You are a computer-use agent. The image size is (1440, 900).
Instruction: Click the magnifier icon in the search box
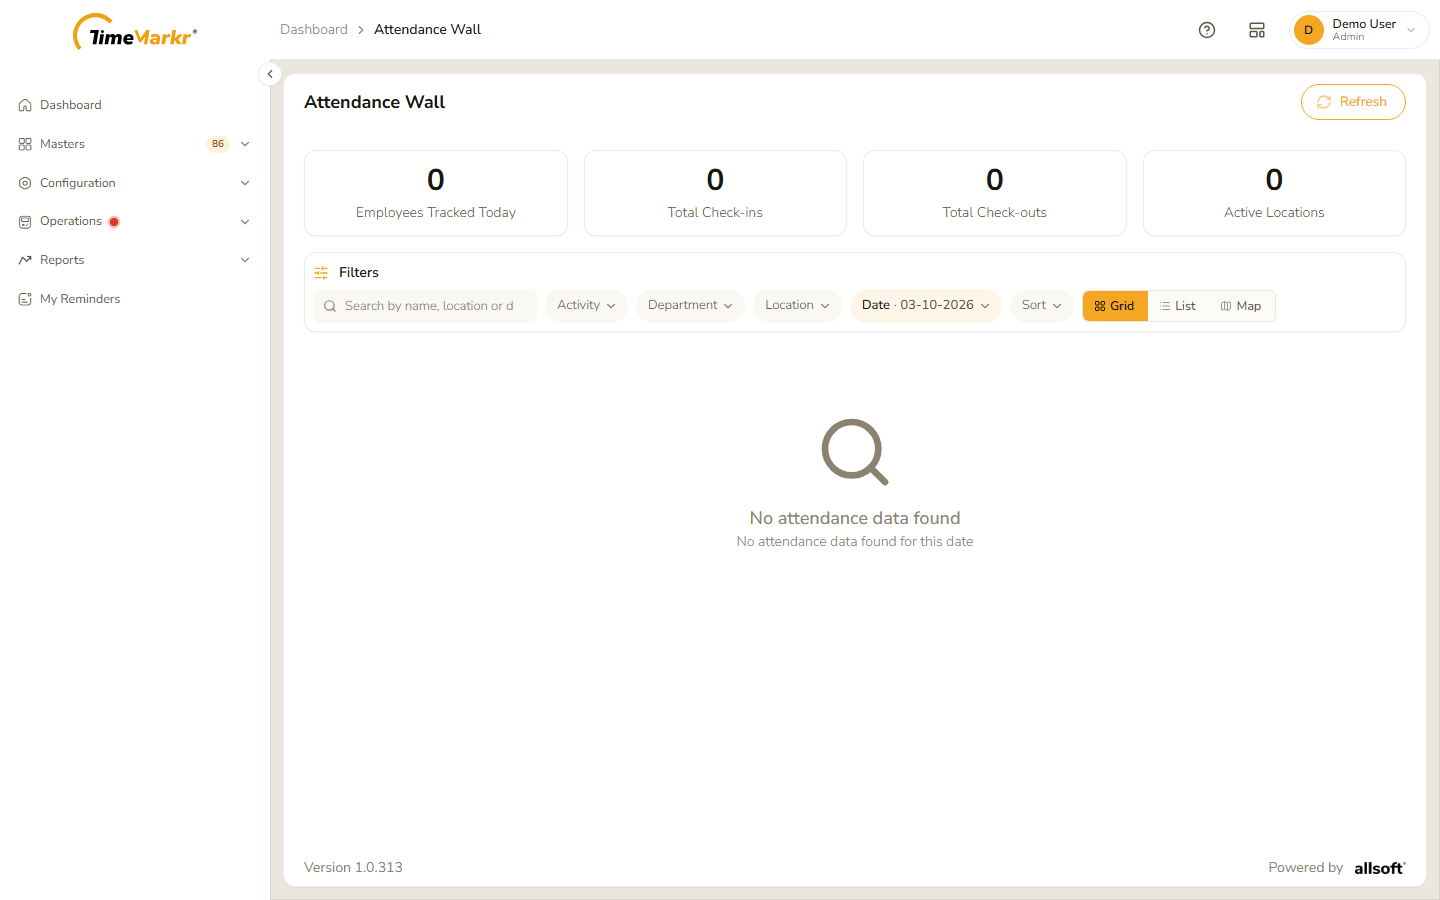tap(330, 306)
